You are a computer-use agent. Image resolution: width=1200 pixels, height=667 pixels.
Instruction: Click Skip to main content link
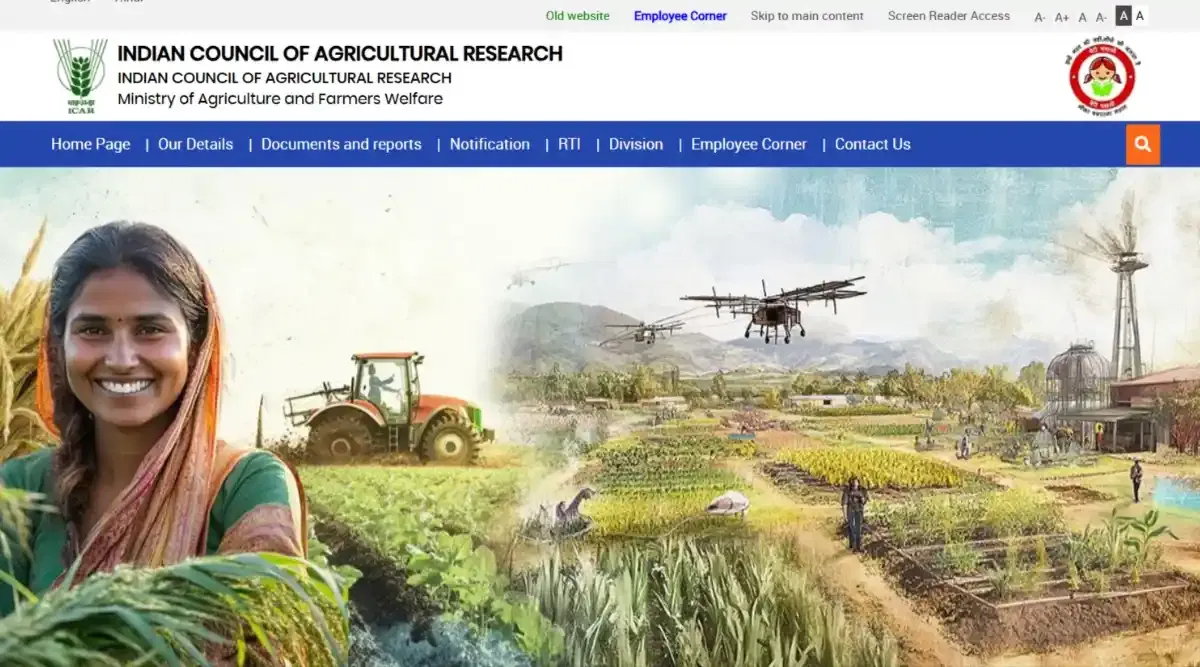(x=807, y=16)
